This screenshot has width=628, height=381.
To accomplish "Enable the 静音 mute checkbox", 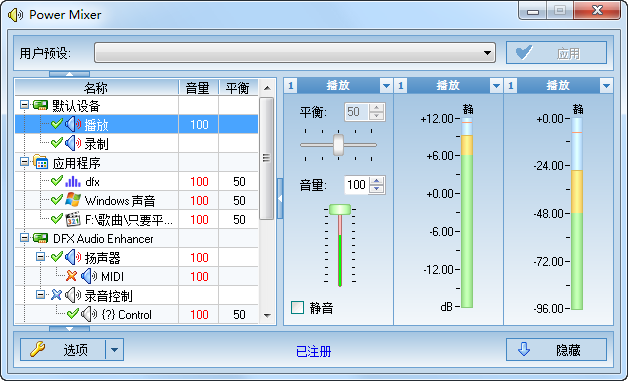I will [x=297, y=308].
